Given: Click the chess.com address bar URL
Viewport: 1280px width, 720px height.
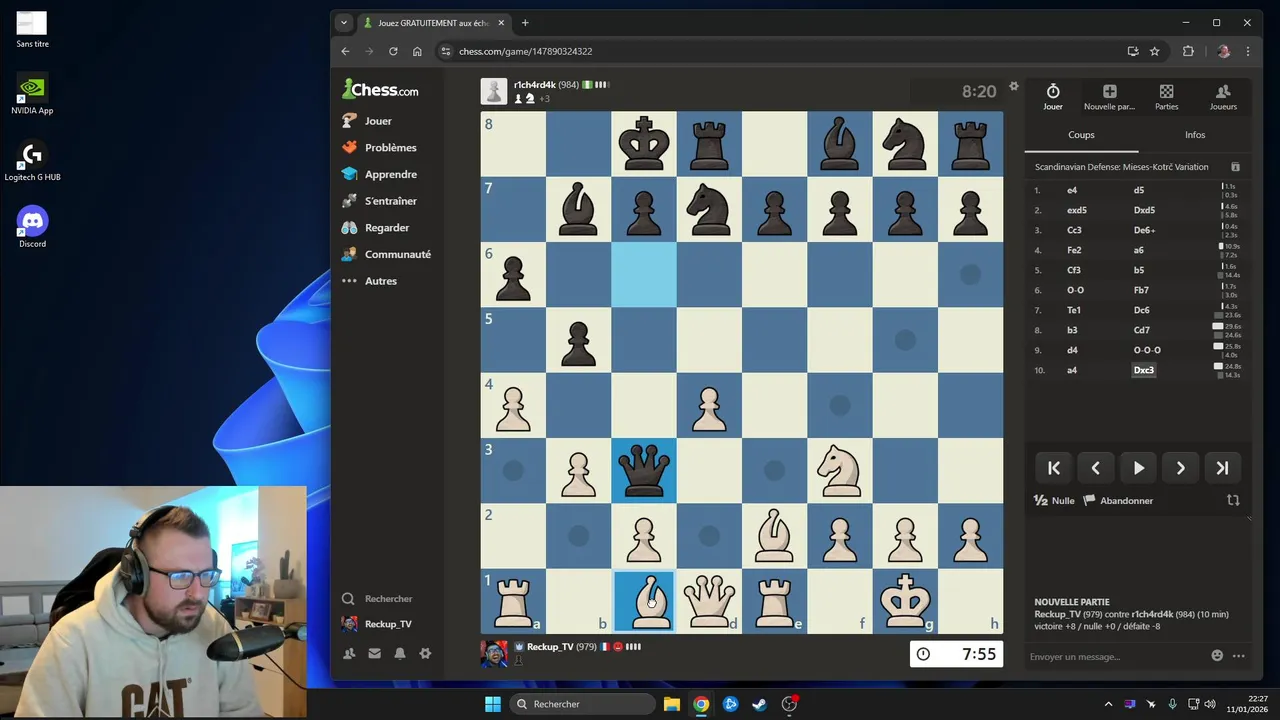Looking at the screenshot, I should [x=525, y=51].
